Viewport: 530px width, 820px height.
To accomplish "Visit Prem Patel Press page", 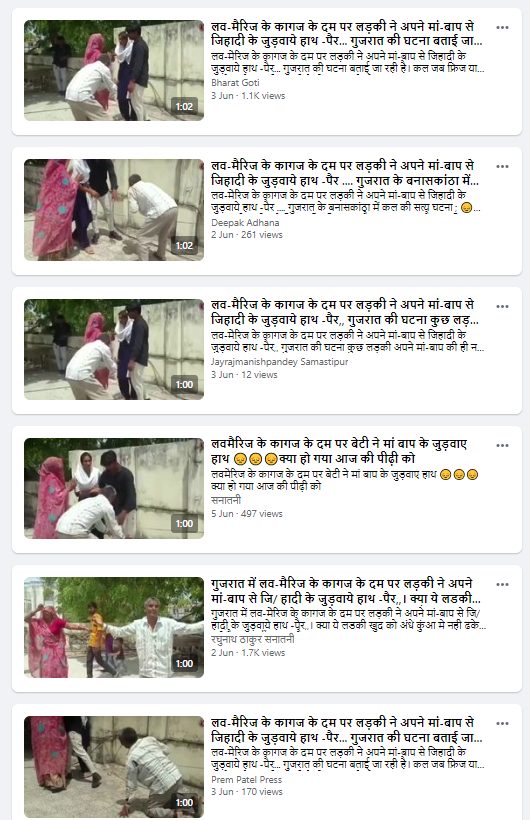I will pos(246,779).
